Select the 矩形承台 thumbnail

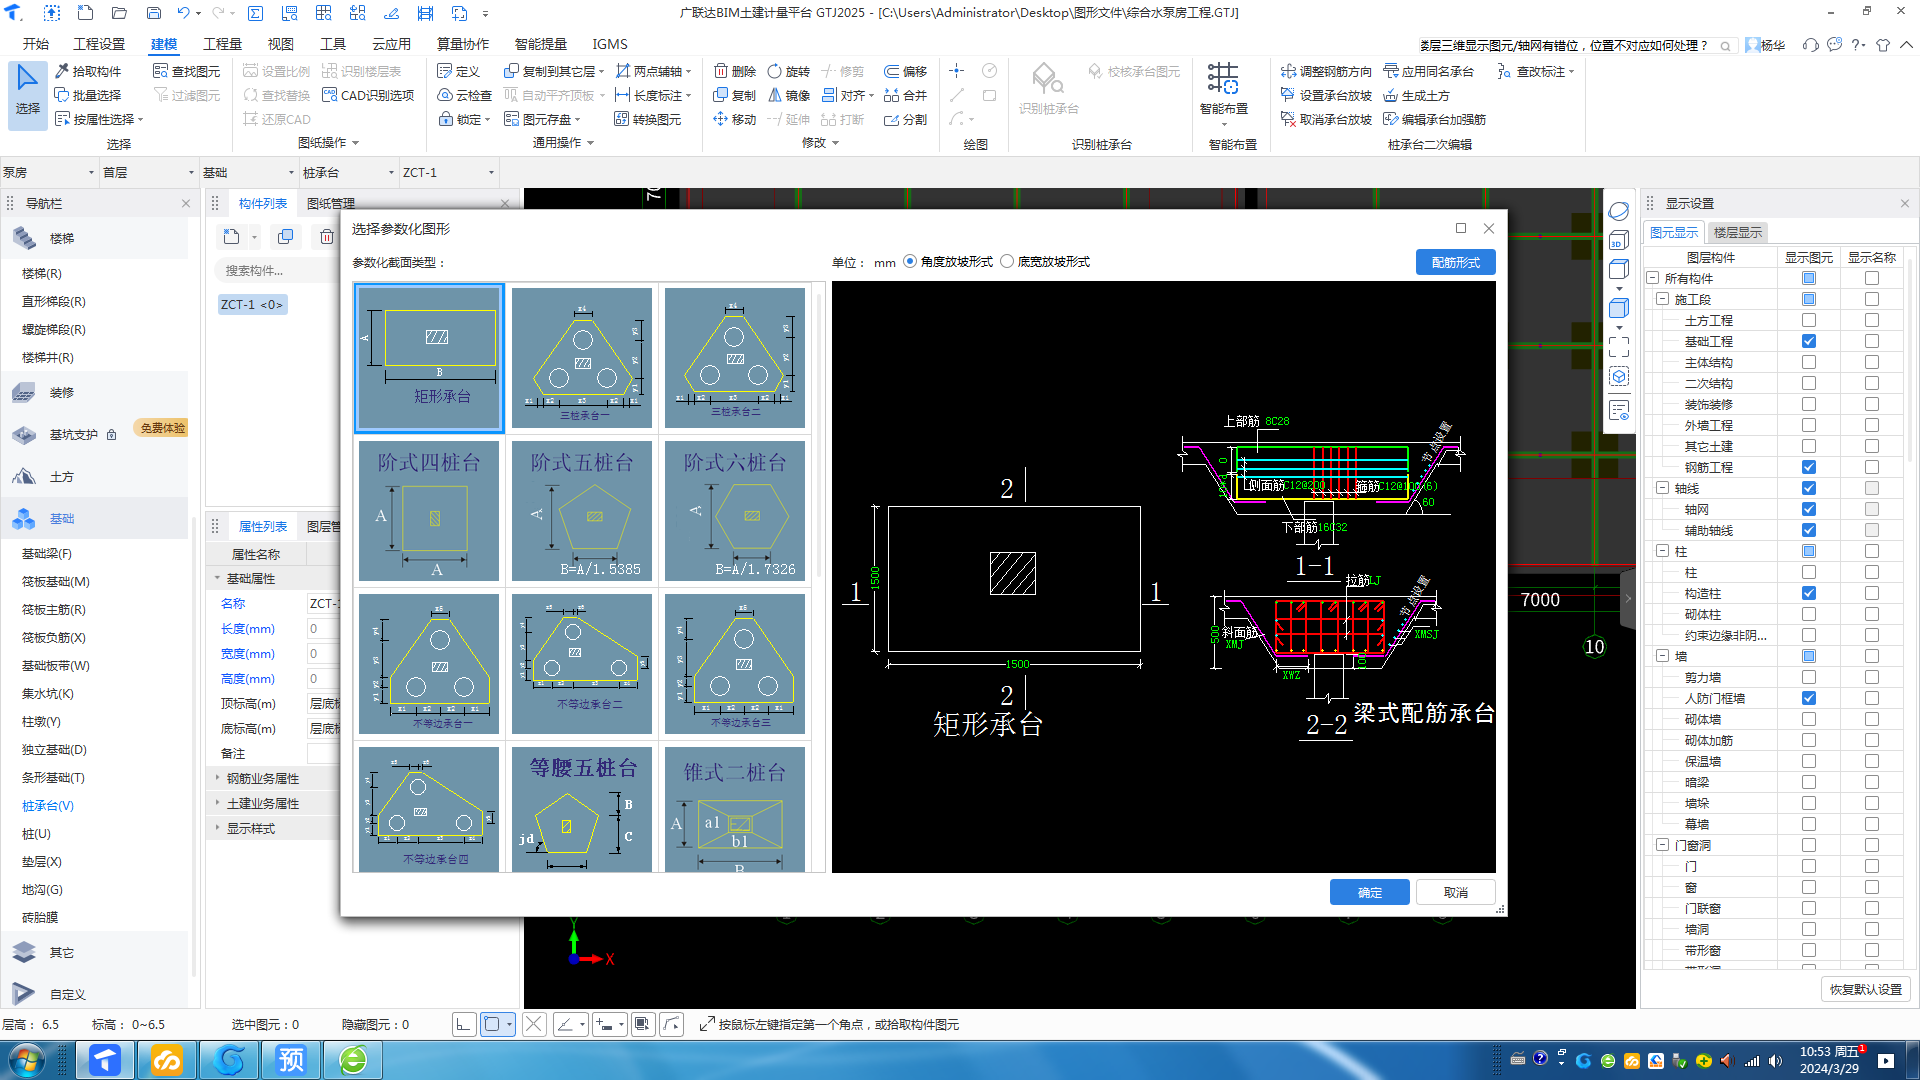(428, 358)
